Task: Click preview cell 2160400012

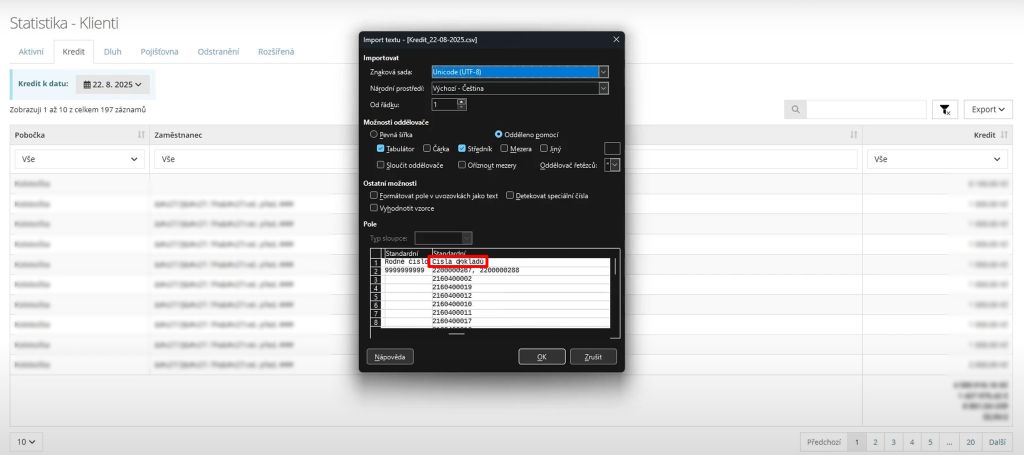Action: [452, 296]
